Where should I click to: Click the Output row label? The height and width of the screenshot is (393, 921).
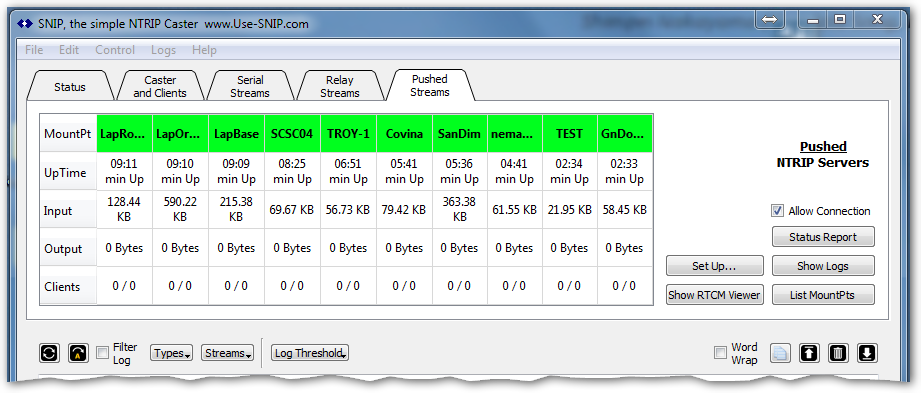click(x=68, y=248)
